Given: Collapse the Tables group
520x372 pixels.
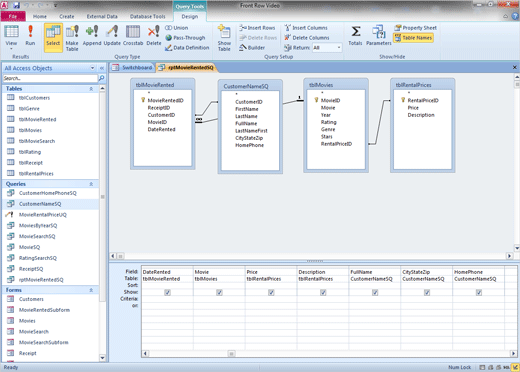Looking at the screenshot, I should coord(91,89).
